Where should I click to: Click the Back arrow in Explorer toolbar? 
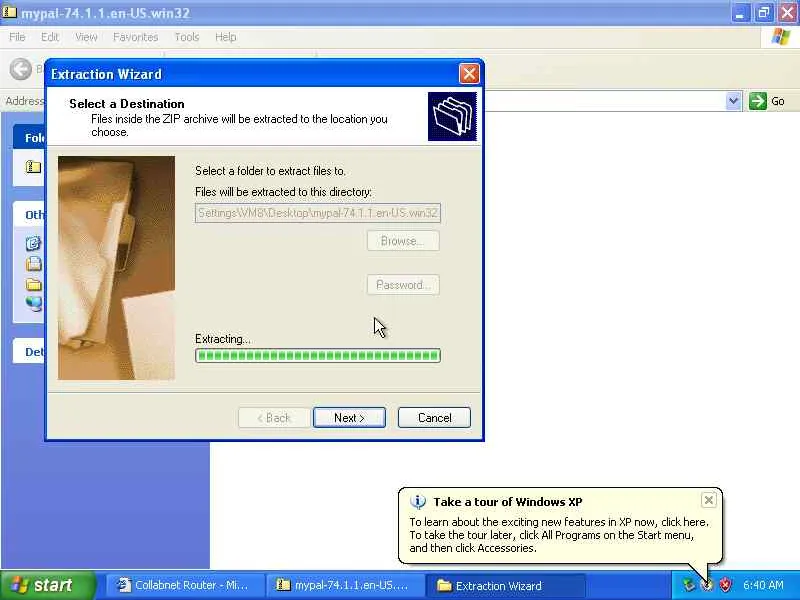21,69
